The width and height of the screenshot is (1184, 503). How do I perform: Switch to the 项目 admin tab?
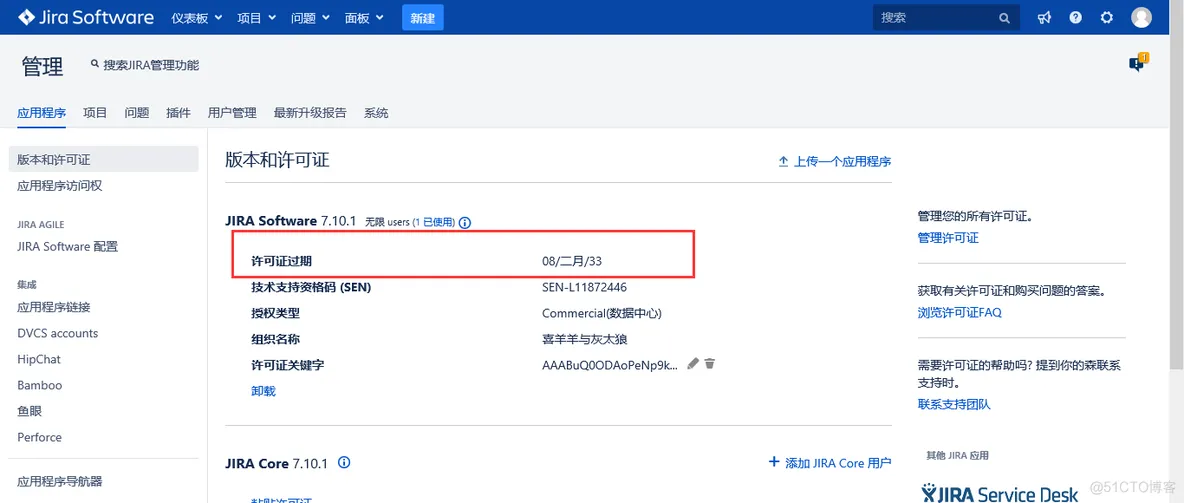(x=95, y=113)
